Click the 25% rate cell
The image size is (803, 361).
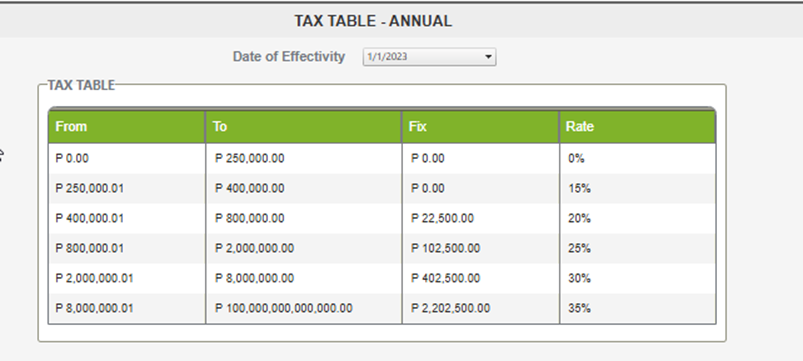tap(638, 248)
